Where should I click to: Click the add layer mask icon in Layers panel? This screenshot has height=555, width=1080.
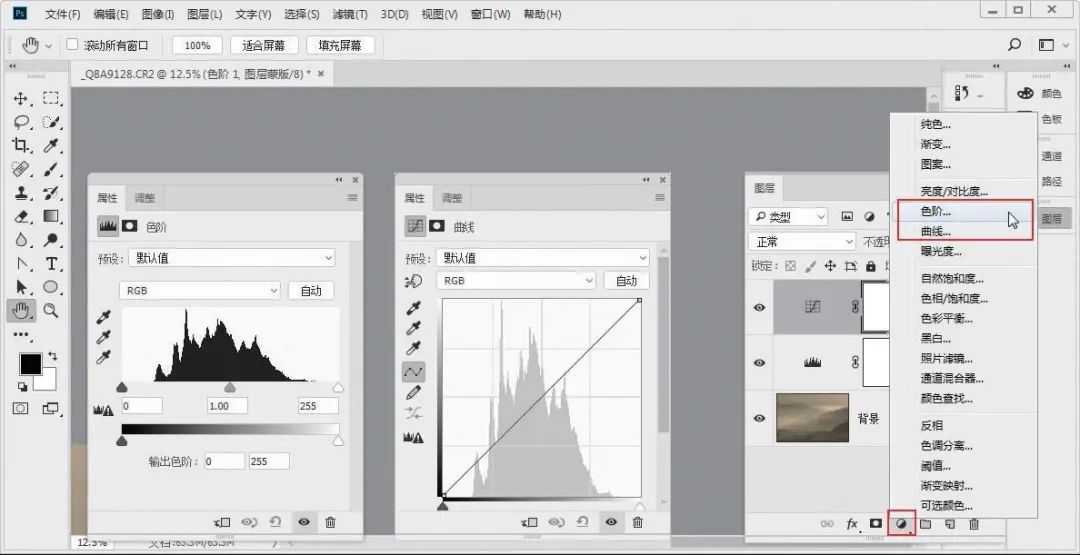coord(875,524)
